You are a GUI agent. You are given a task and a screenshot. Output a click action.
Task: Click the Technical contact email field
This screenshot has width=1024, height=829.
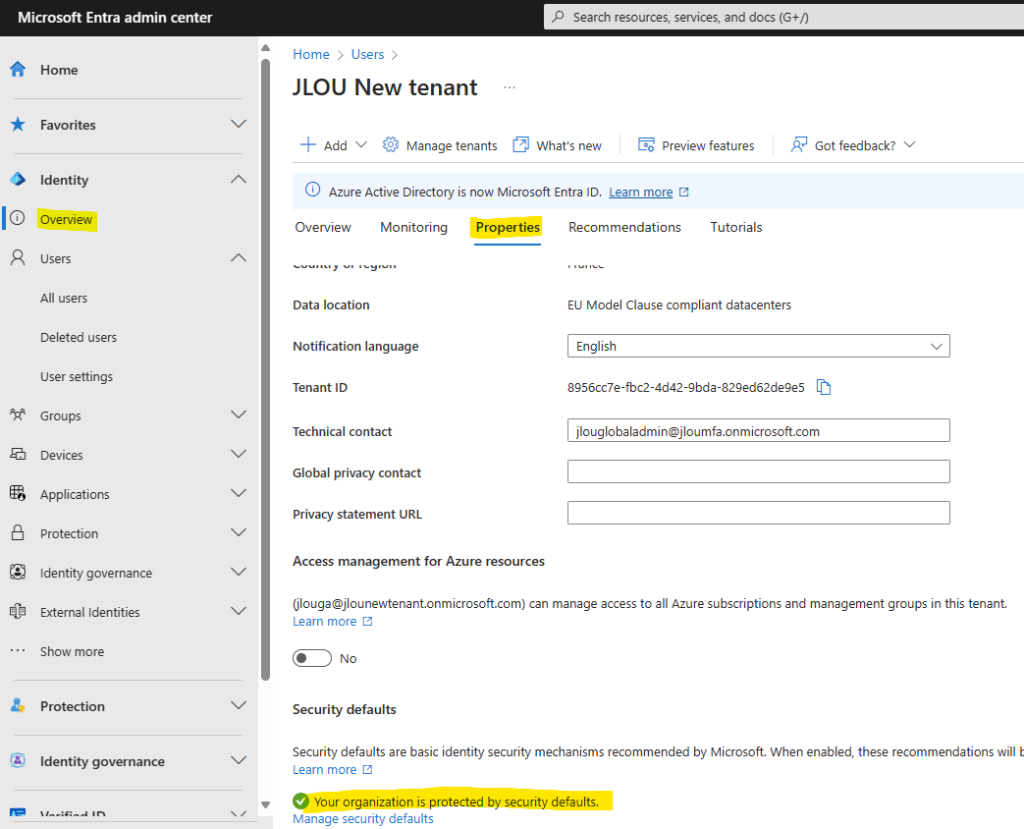(758, 431)
